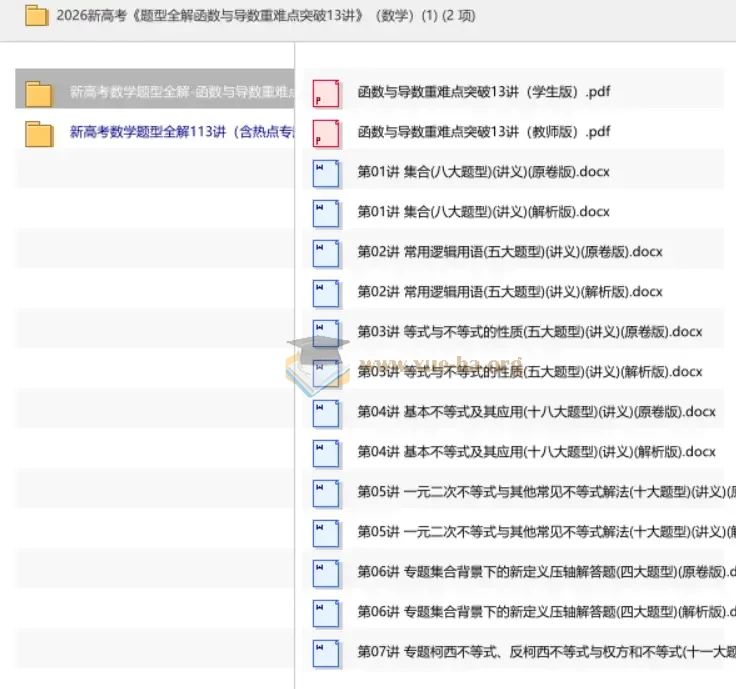Click the PDF icon for 函数与导数重难点突破13讲 (教师版)

click(326, 134)
